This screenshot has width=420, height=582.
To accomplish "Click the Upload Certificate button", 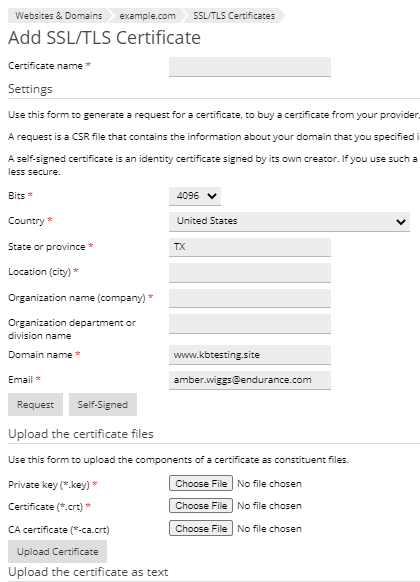I will [x=58, y=552].
